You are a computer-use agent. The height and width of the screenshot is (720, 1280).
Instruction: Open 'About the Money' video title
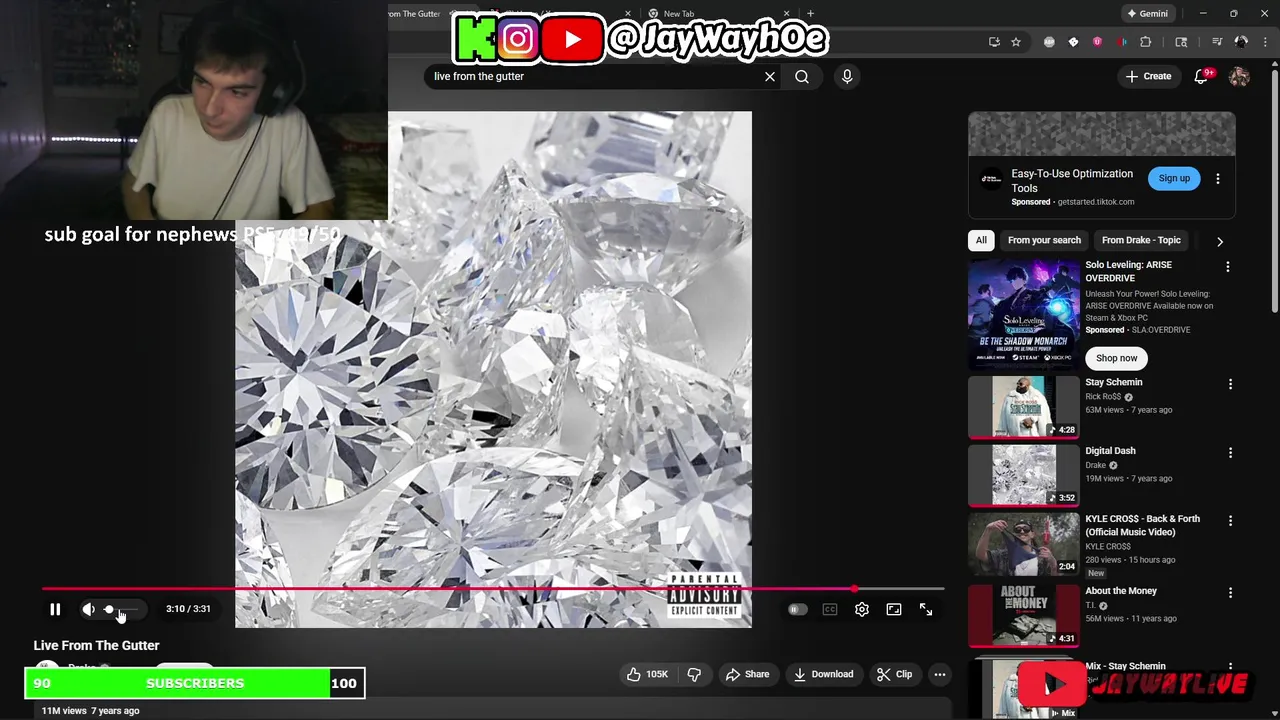(x=1121, y=591)
